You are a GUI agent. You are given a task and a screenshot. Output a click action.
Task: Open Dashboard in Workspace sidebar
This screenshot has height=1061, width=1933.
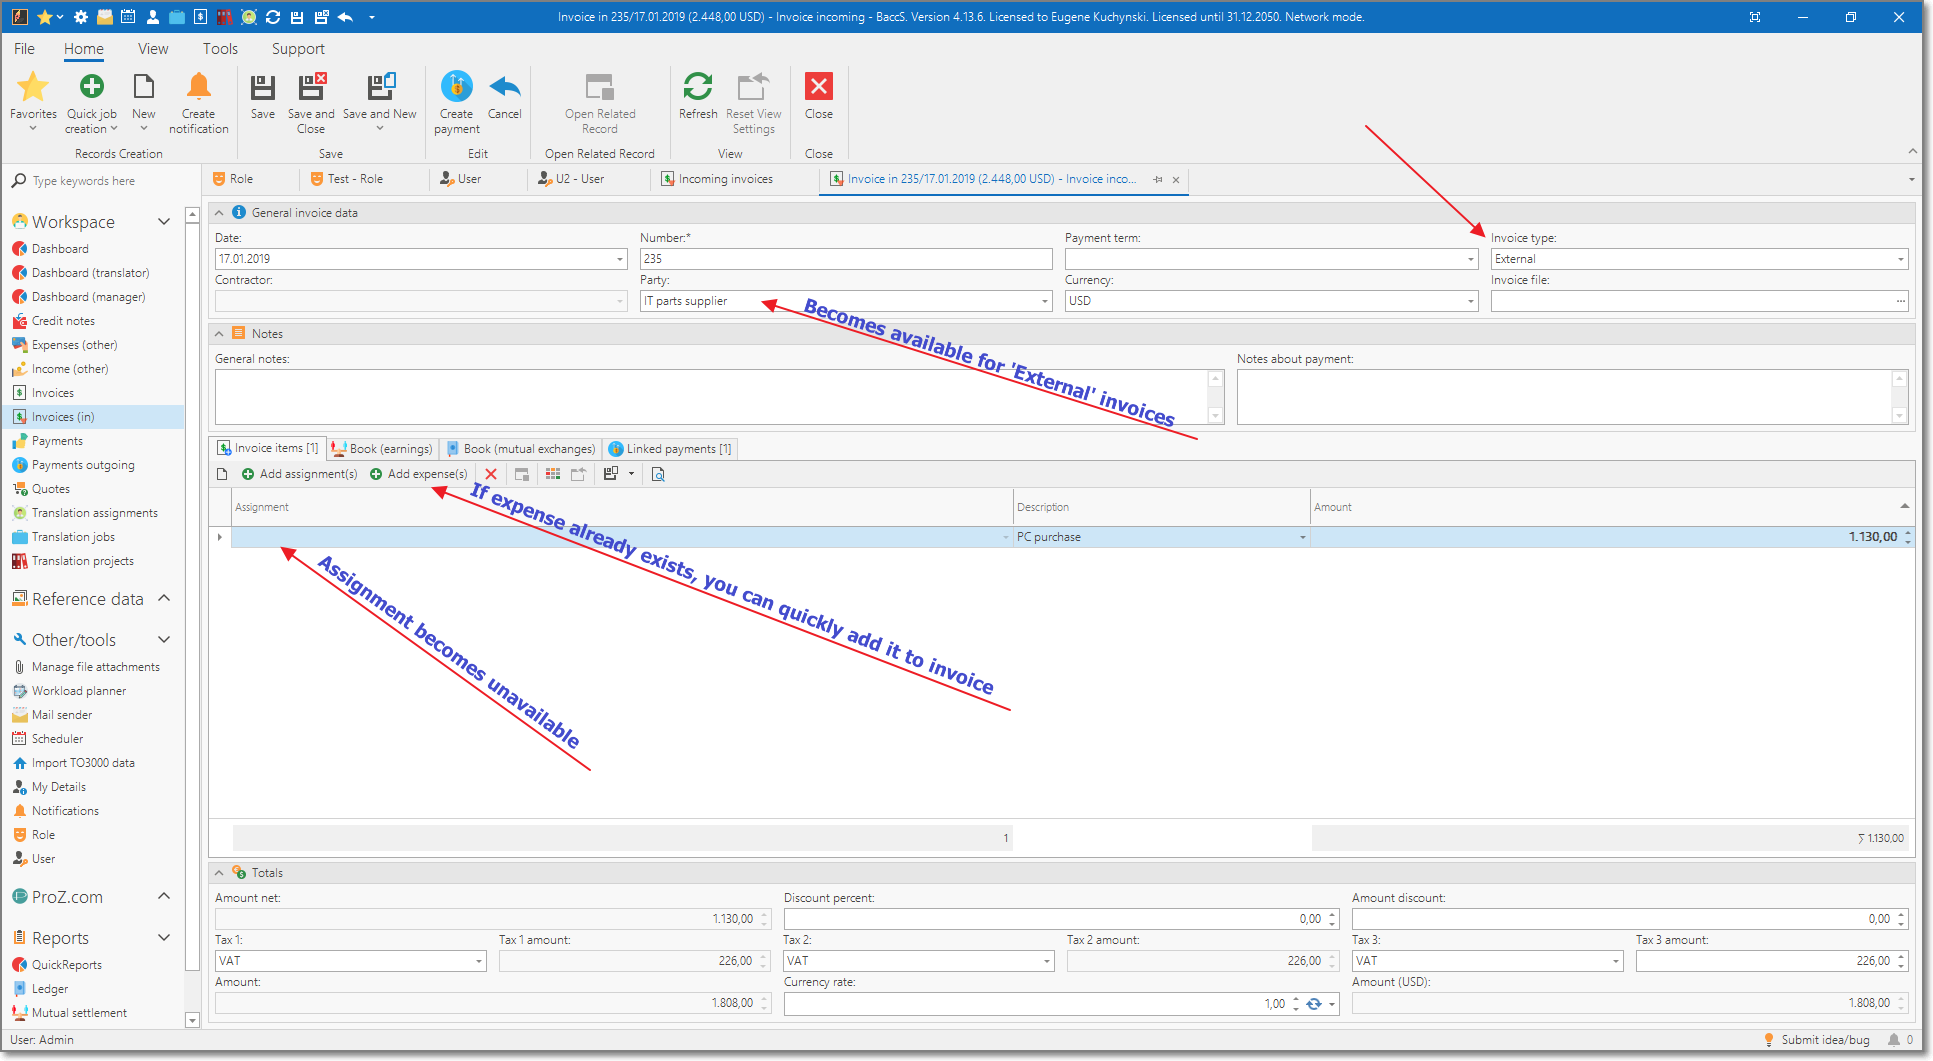[60, 249]
